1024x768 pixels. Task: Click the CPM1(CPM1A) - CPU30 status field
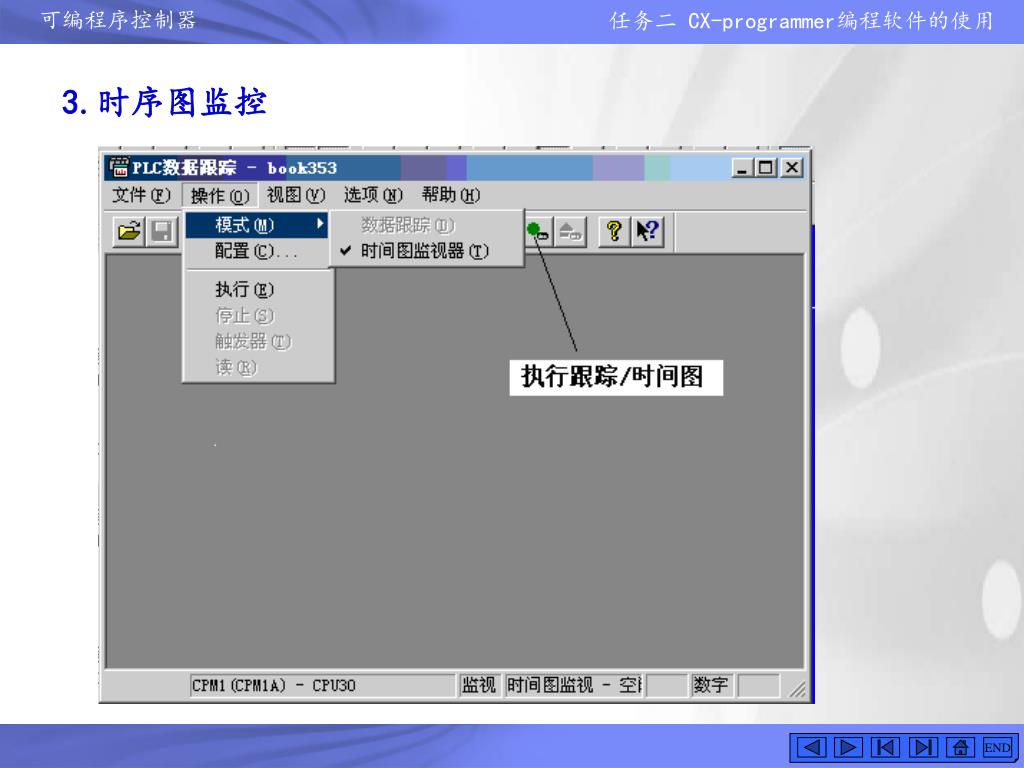[322, 685]
